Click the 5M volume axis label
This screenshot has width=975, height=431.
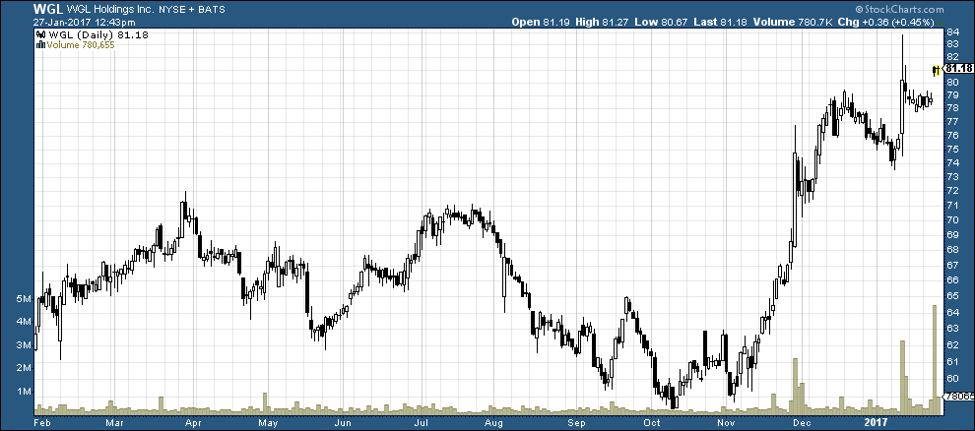pyautogui.click(x=24, y=299)
